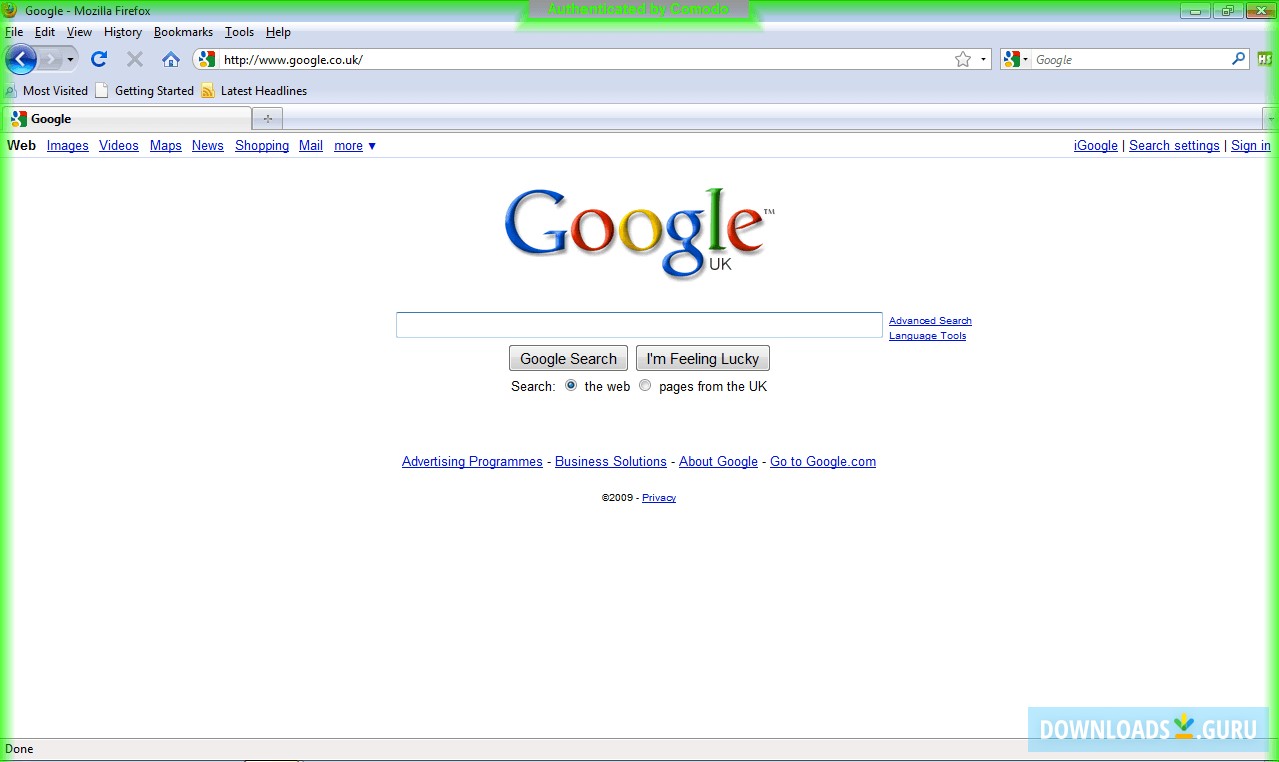This screenshot has width=1279, height=762.
Task: Open the Shopping link
Action: pyautogui.click(x=262, y=146)
